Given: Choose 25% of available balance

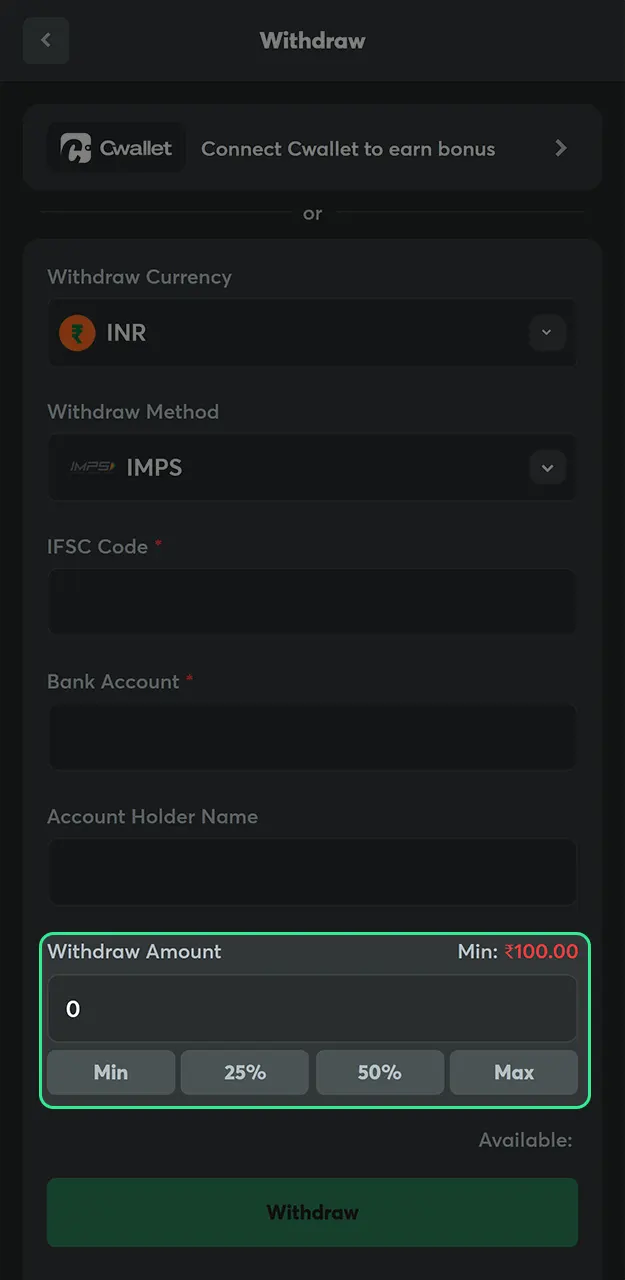Looking at the screenshot, I should pyautogui.click(x=245, y=1072).
